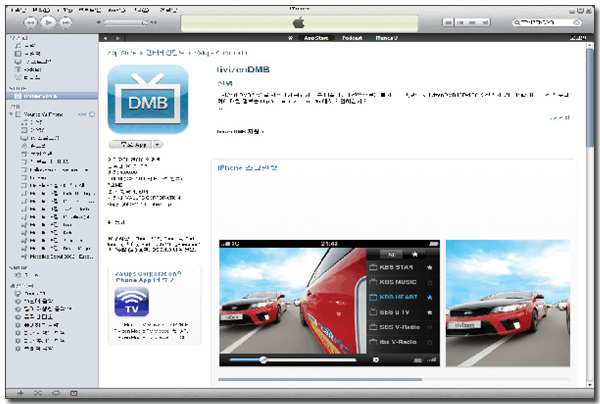Play the current track in iTunes

click(48, 23)
